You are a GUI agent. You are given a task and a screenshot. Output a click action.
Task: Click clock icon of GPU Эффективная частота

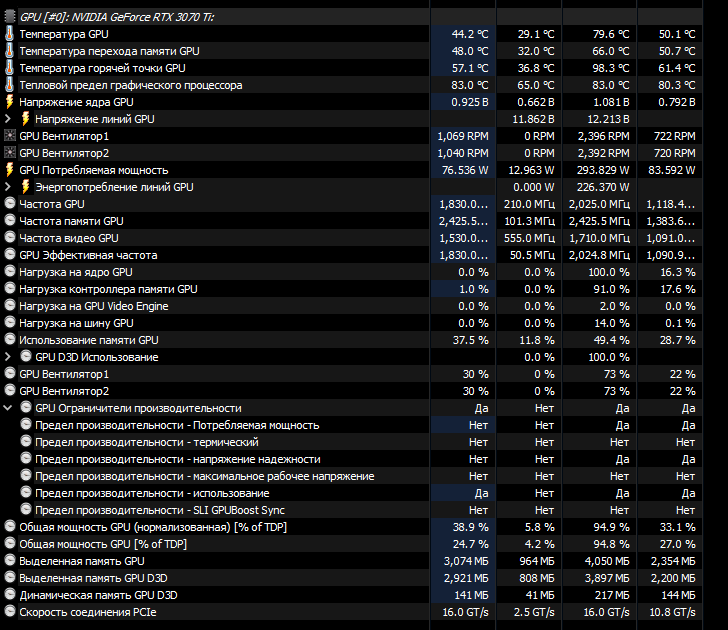tap(10, 254)
